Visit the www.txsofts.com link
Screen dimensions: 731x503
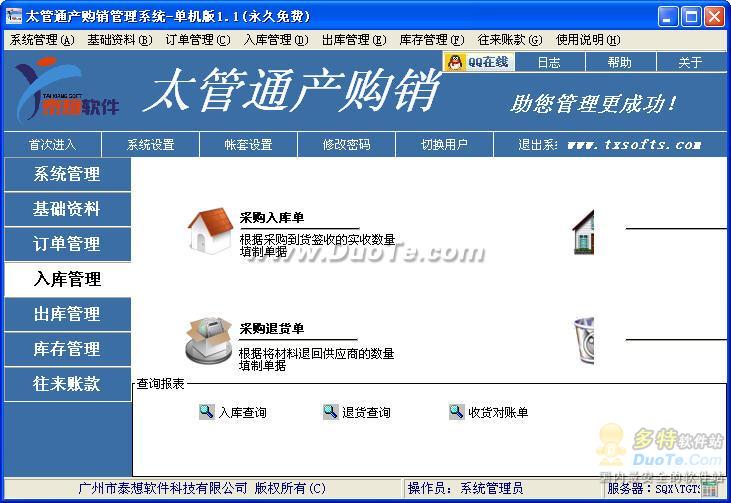tap(634, 145)
